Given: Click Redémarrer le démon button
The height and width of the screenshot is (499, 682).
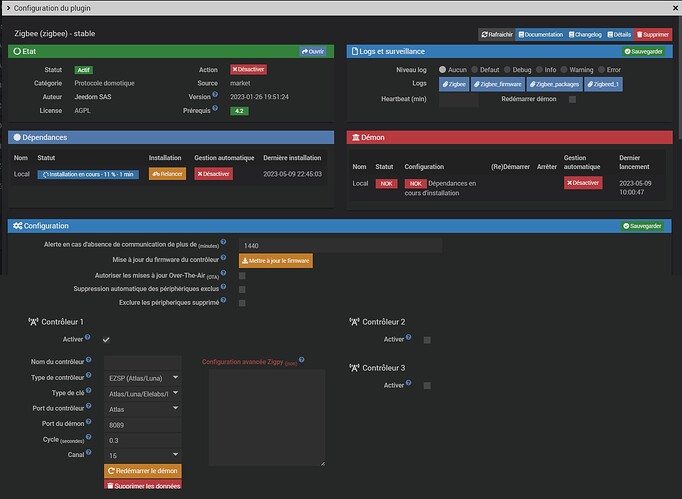Looking at the screenshot, I should 143,471.
